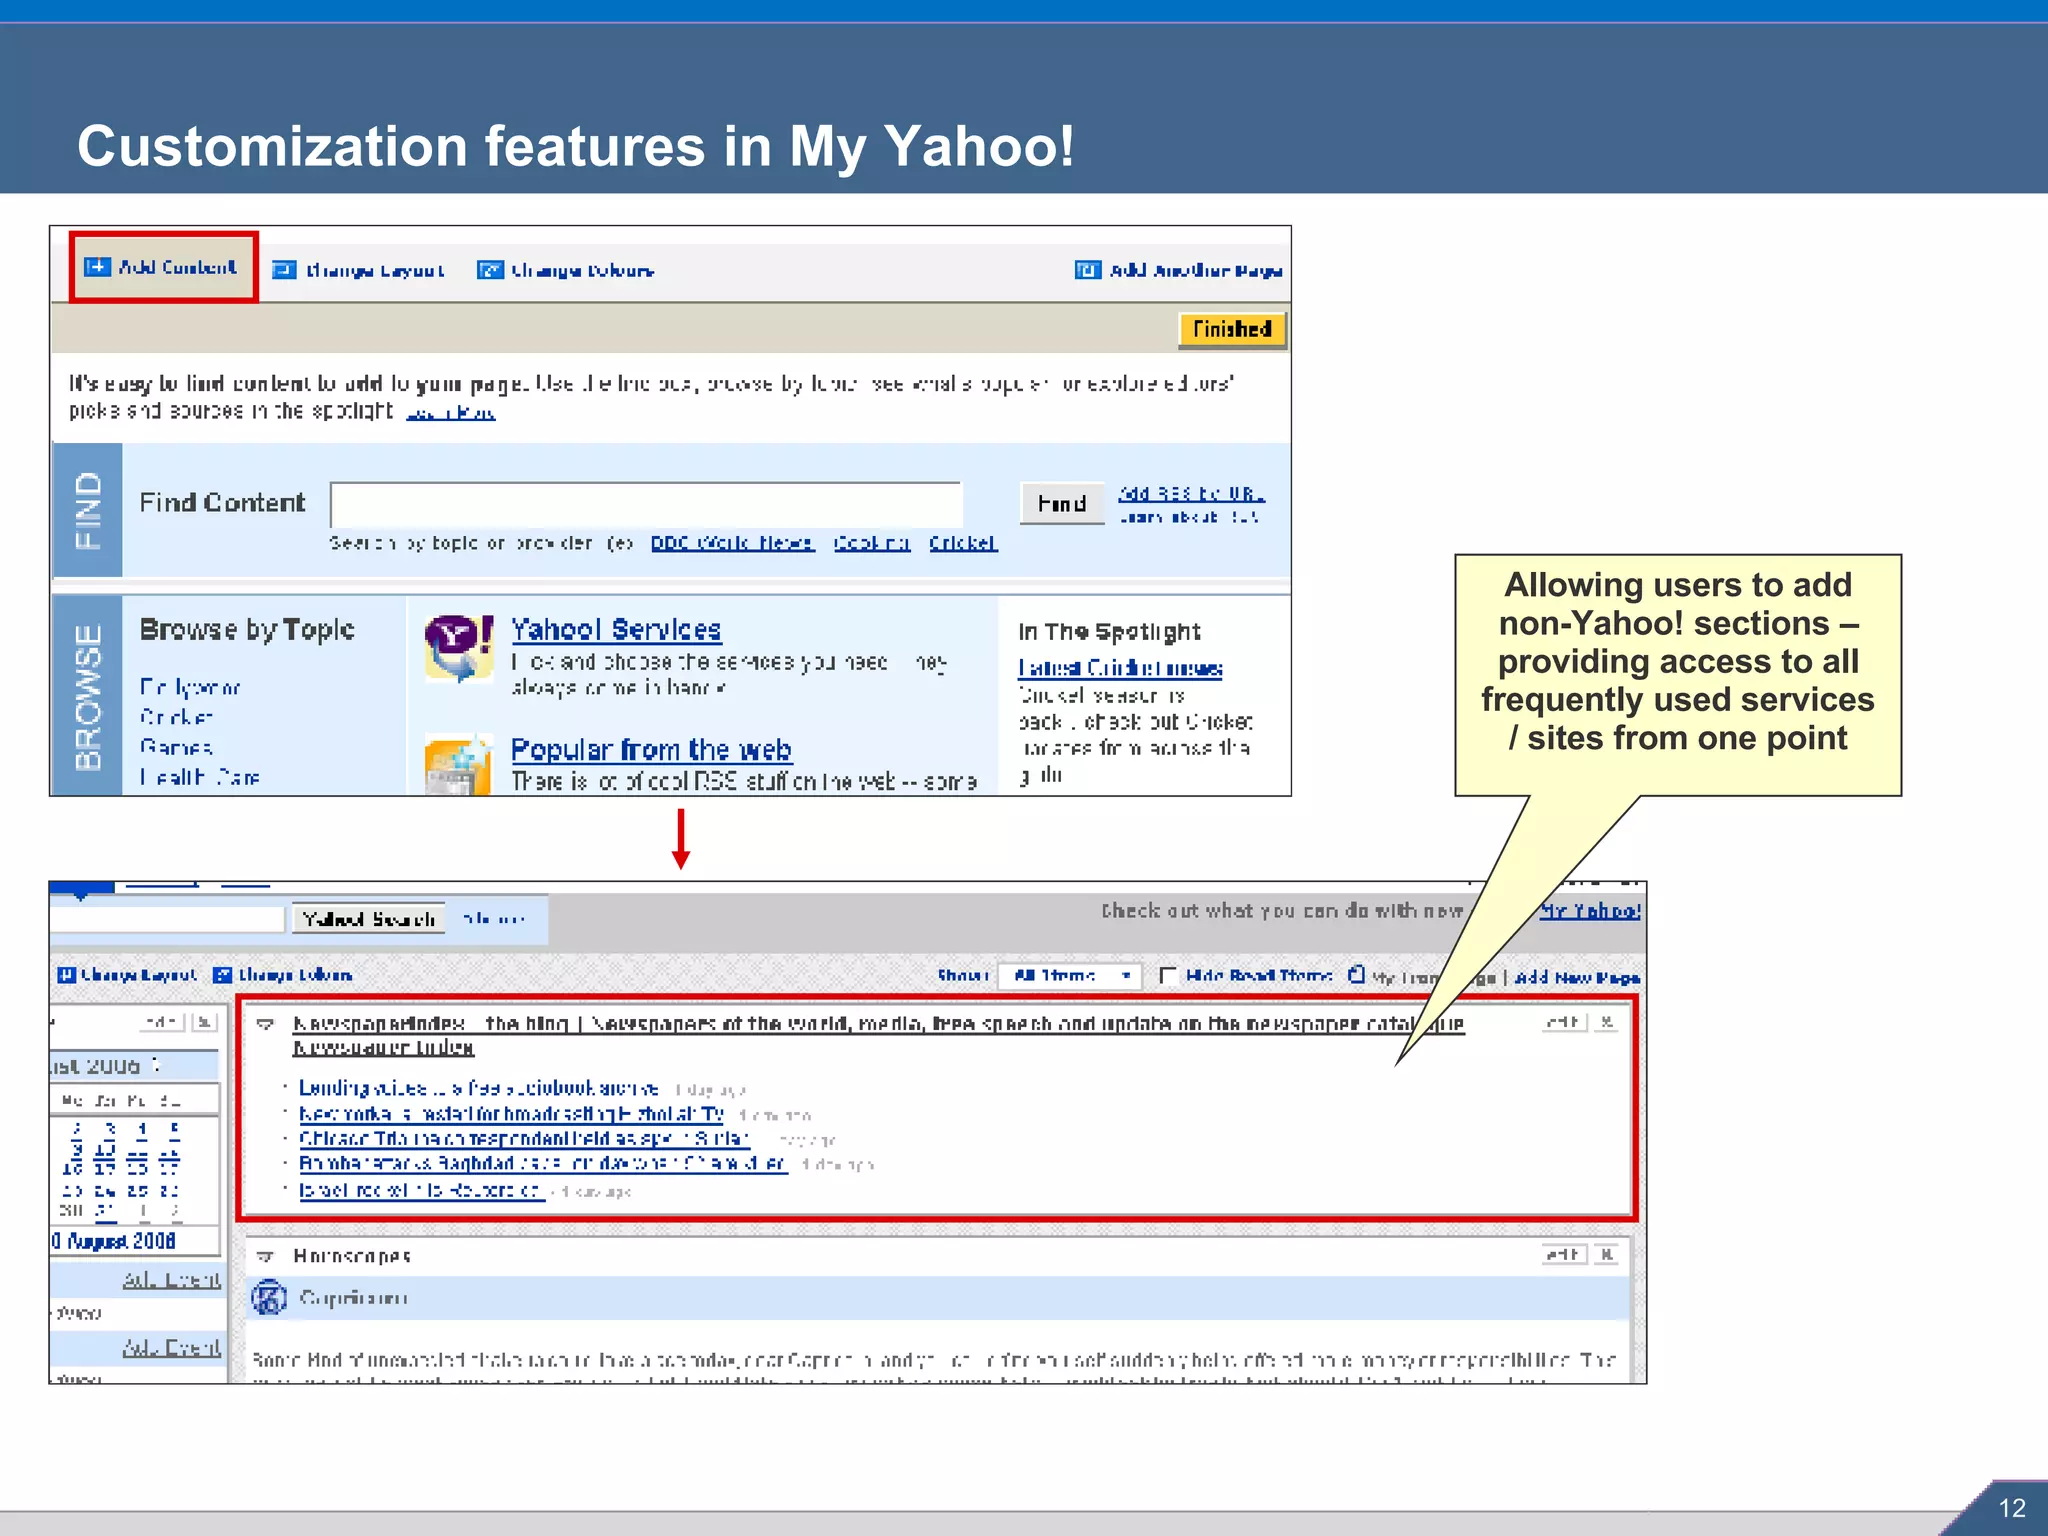Screen dimensions: 2048x1536
Task: Open the Add RSS by URL link
Action: click(1191, 494)
